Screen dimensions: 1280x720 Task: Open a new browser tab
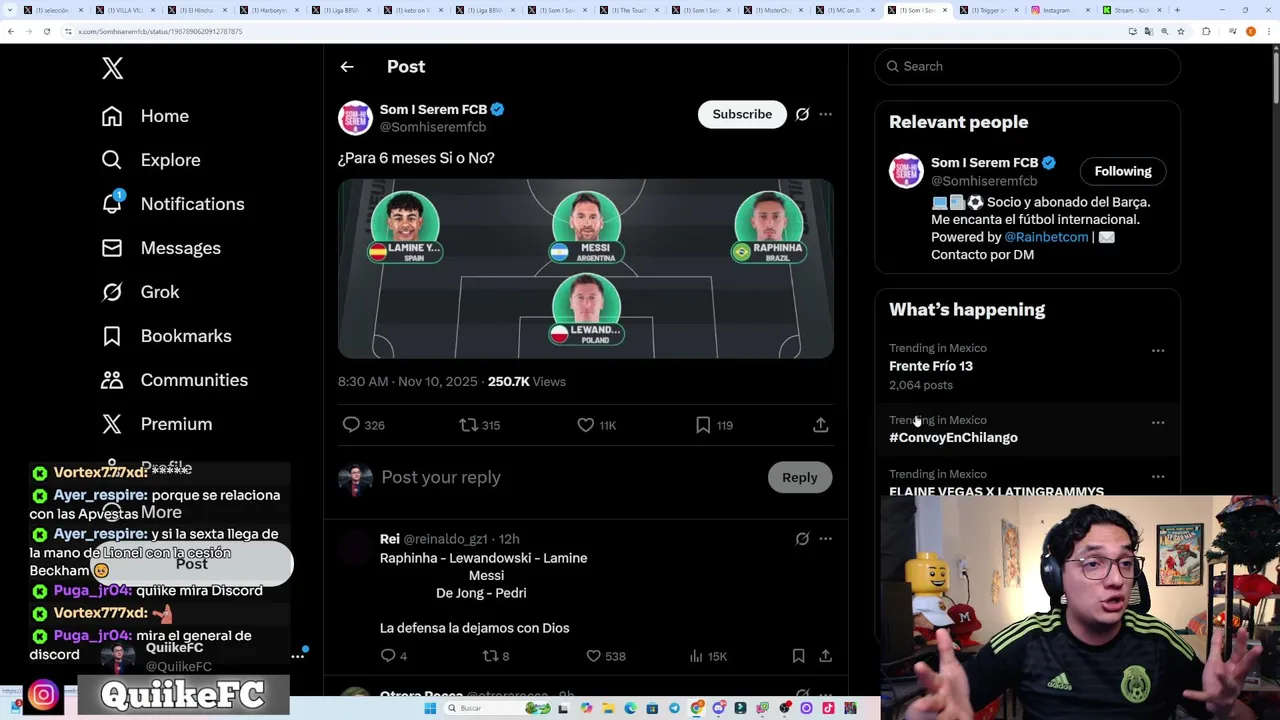(x=1177, y=10)
